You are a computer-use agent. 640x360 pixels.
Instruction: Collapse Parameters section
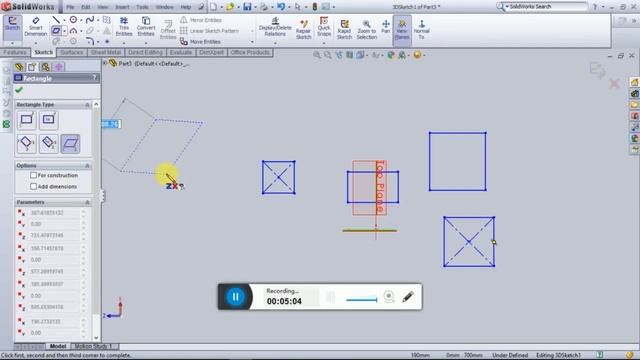tap(87, 202)
